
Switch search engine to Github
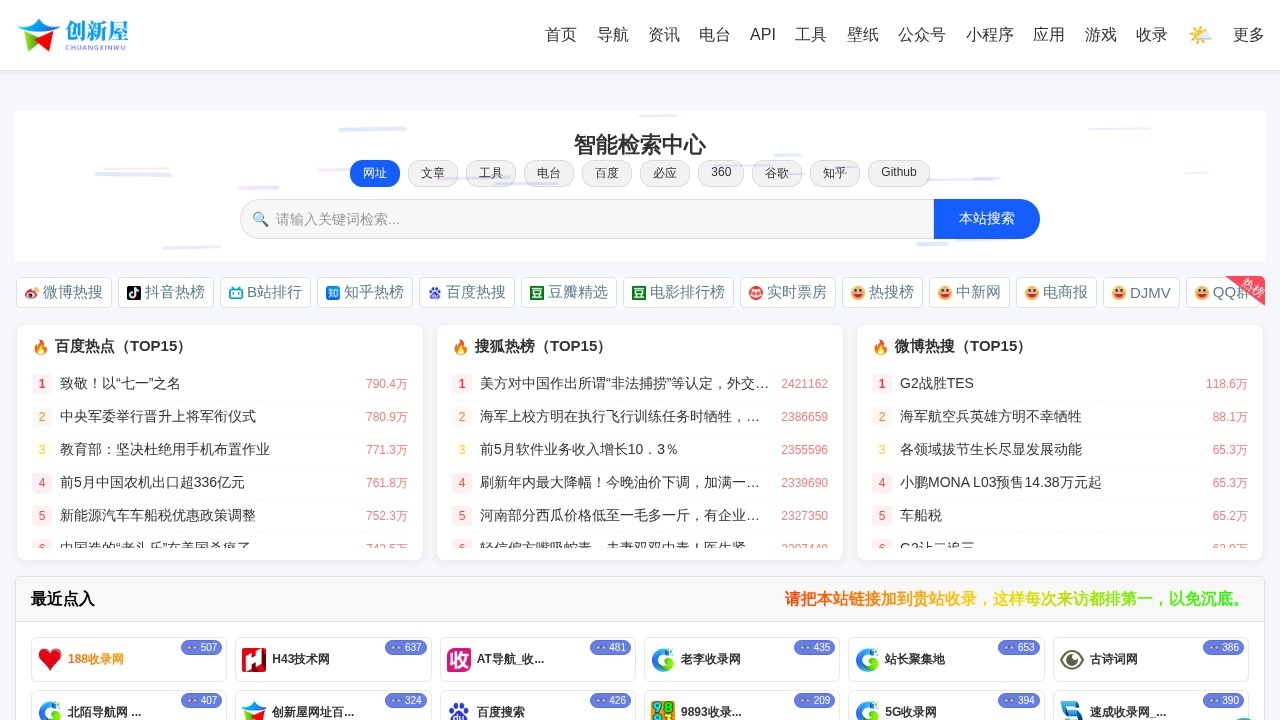[899, 173]
